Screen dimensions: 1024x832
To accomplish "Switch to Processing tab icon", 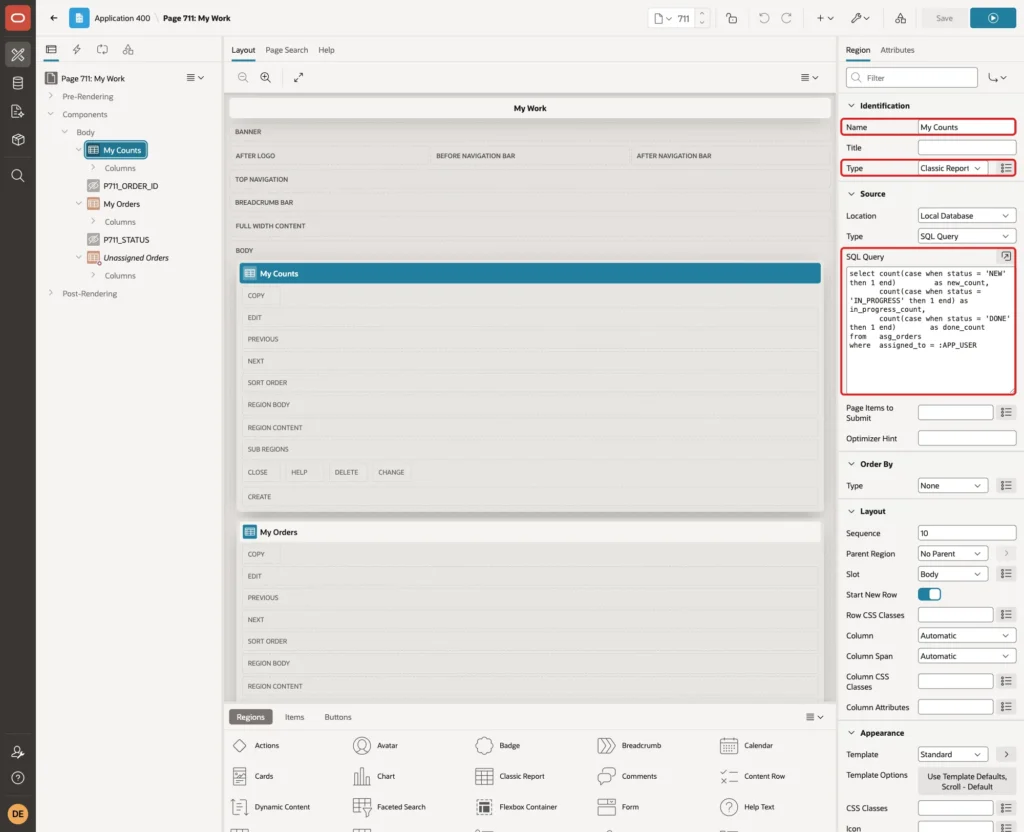I will pos(102,50).
